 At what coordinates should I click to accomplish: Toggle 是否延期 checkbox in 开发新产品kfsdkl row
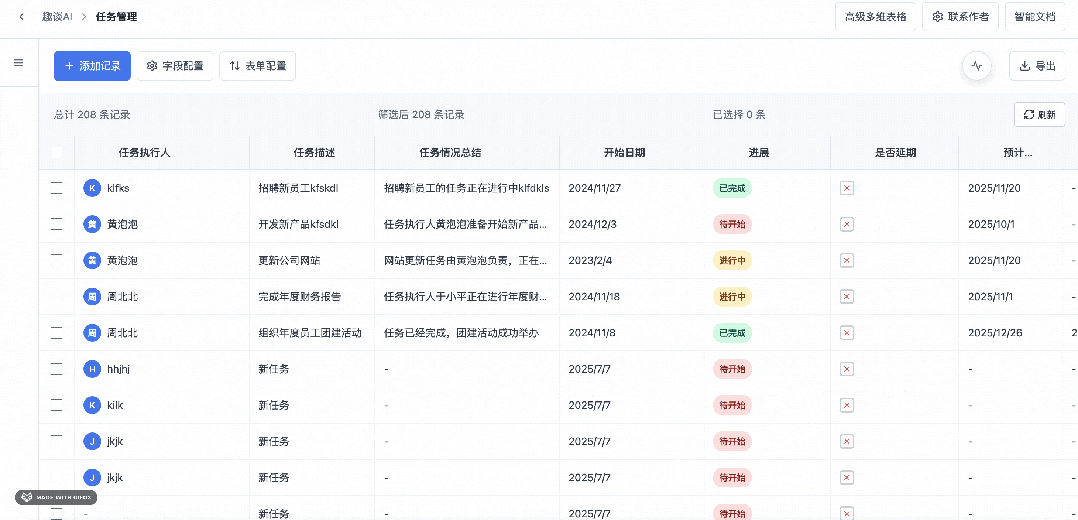click(x=847, y=224)
